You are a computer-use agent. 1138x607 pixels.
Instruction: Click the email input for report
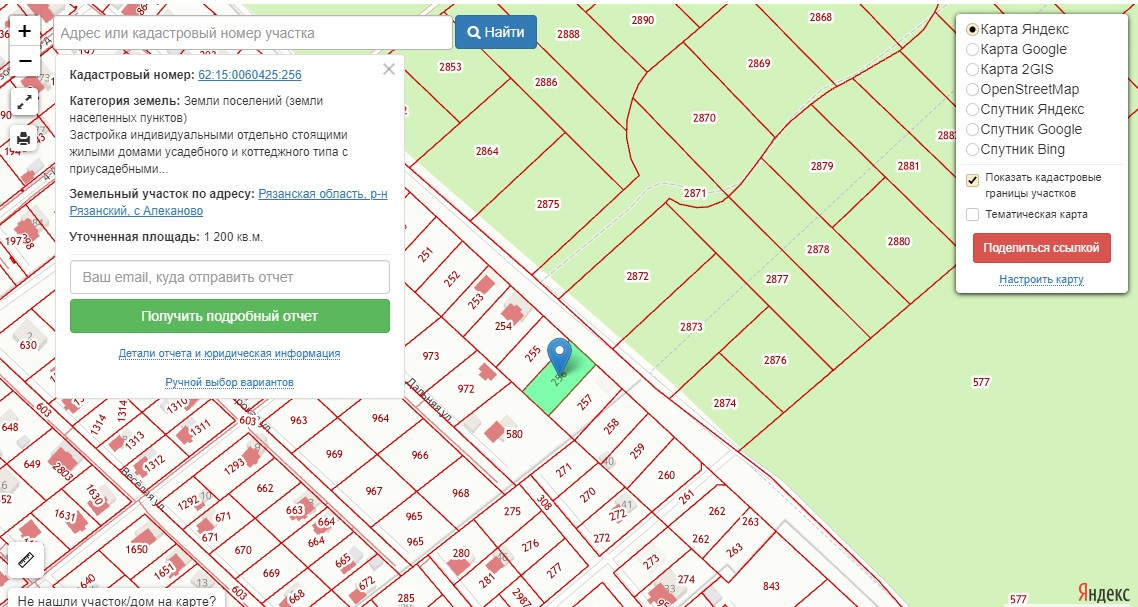pos(229,277)
